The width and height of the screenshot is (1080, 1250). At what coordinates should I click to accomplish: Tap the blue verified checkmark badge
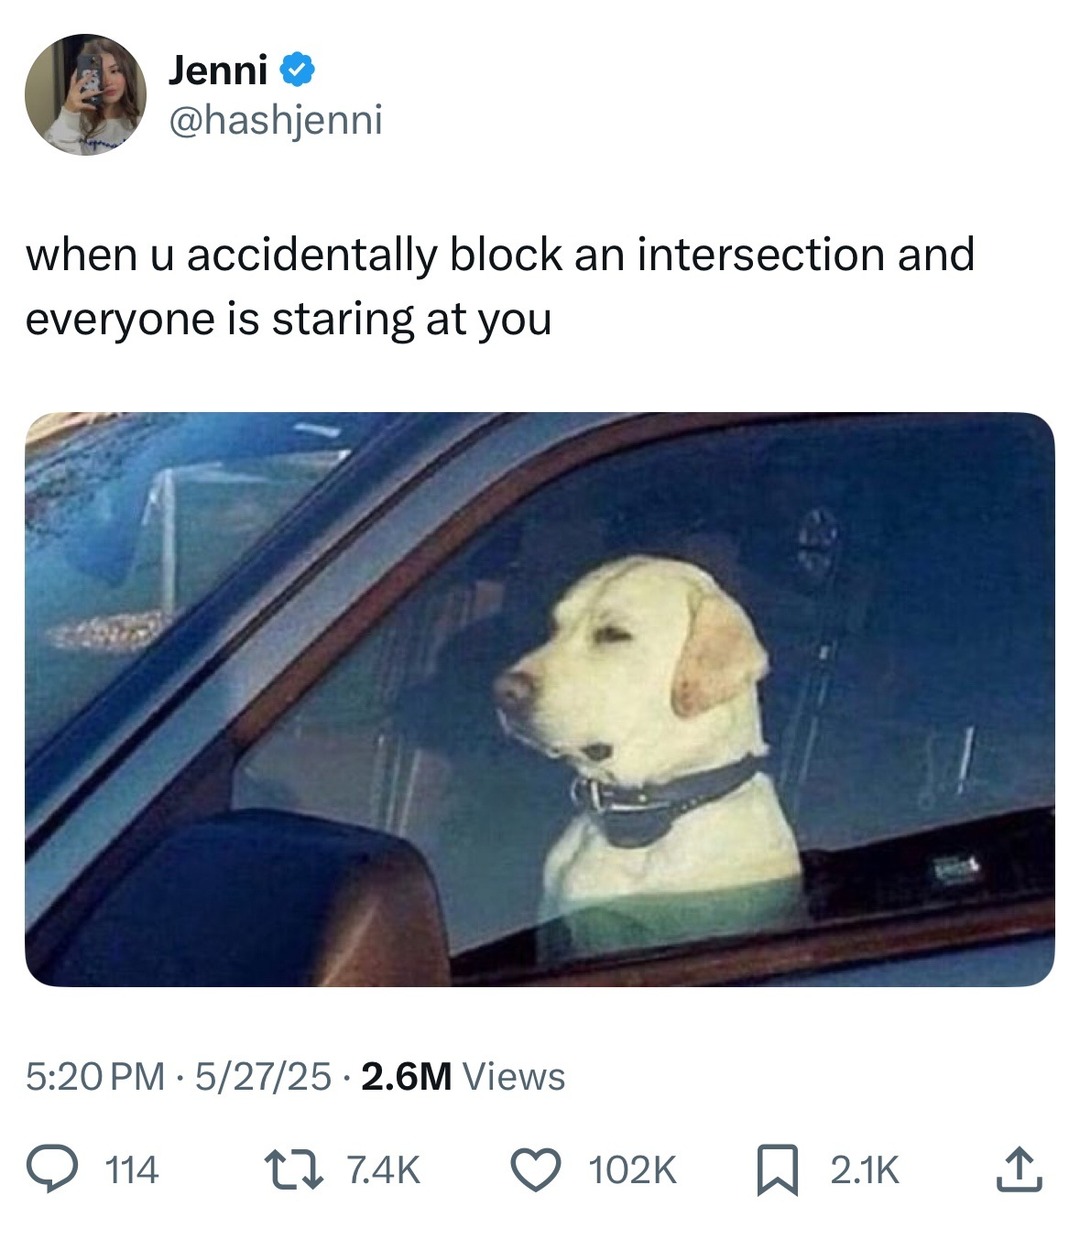tap(297, 69)
